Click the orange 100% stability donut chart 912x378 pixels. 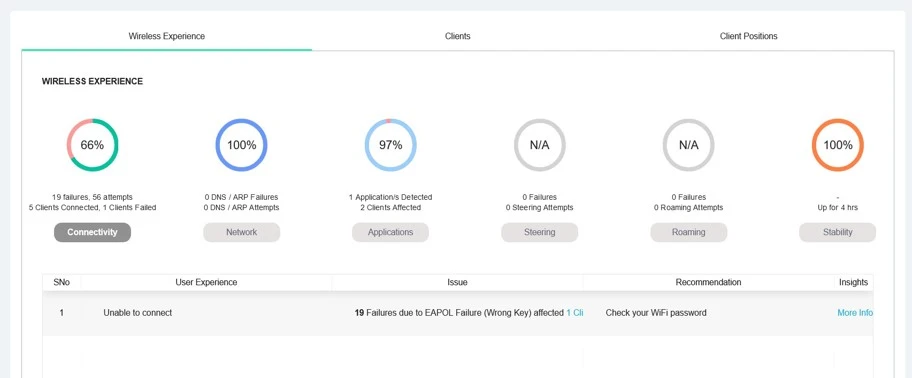tap(838, 145)
